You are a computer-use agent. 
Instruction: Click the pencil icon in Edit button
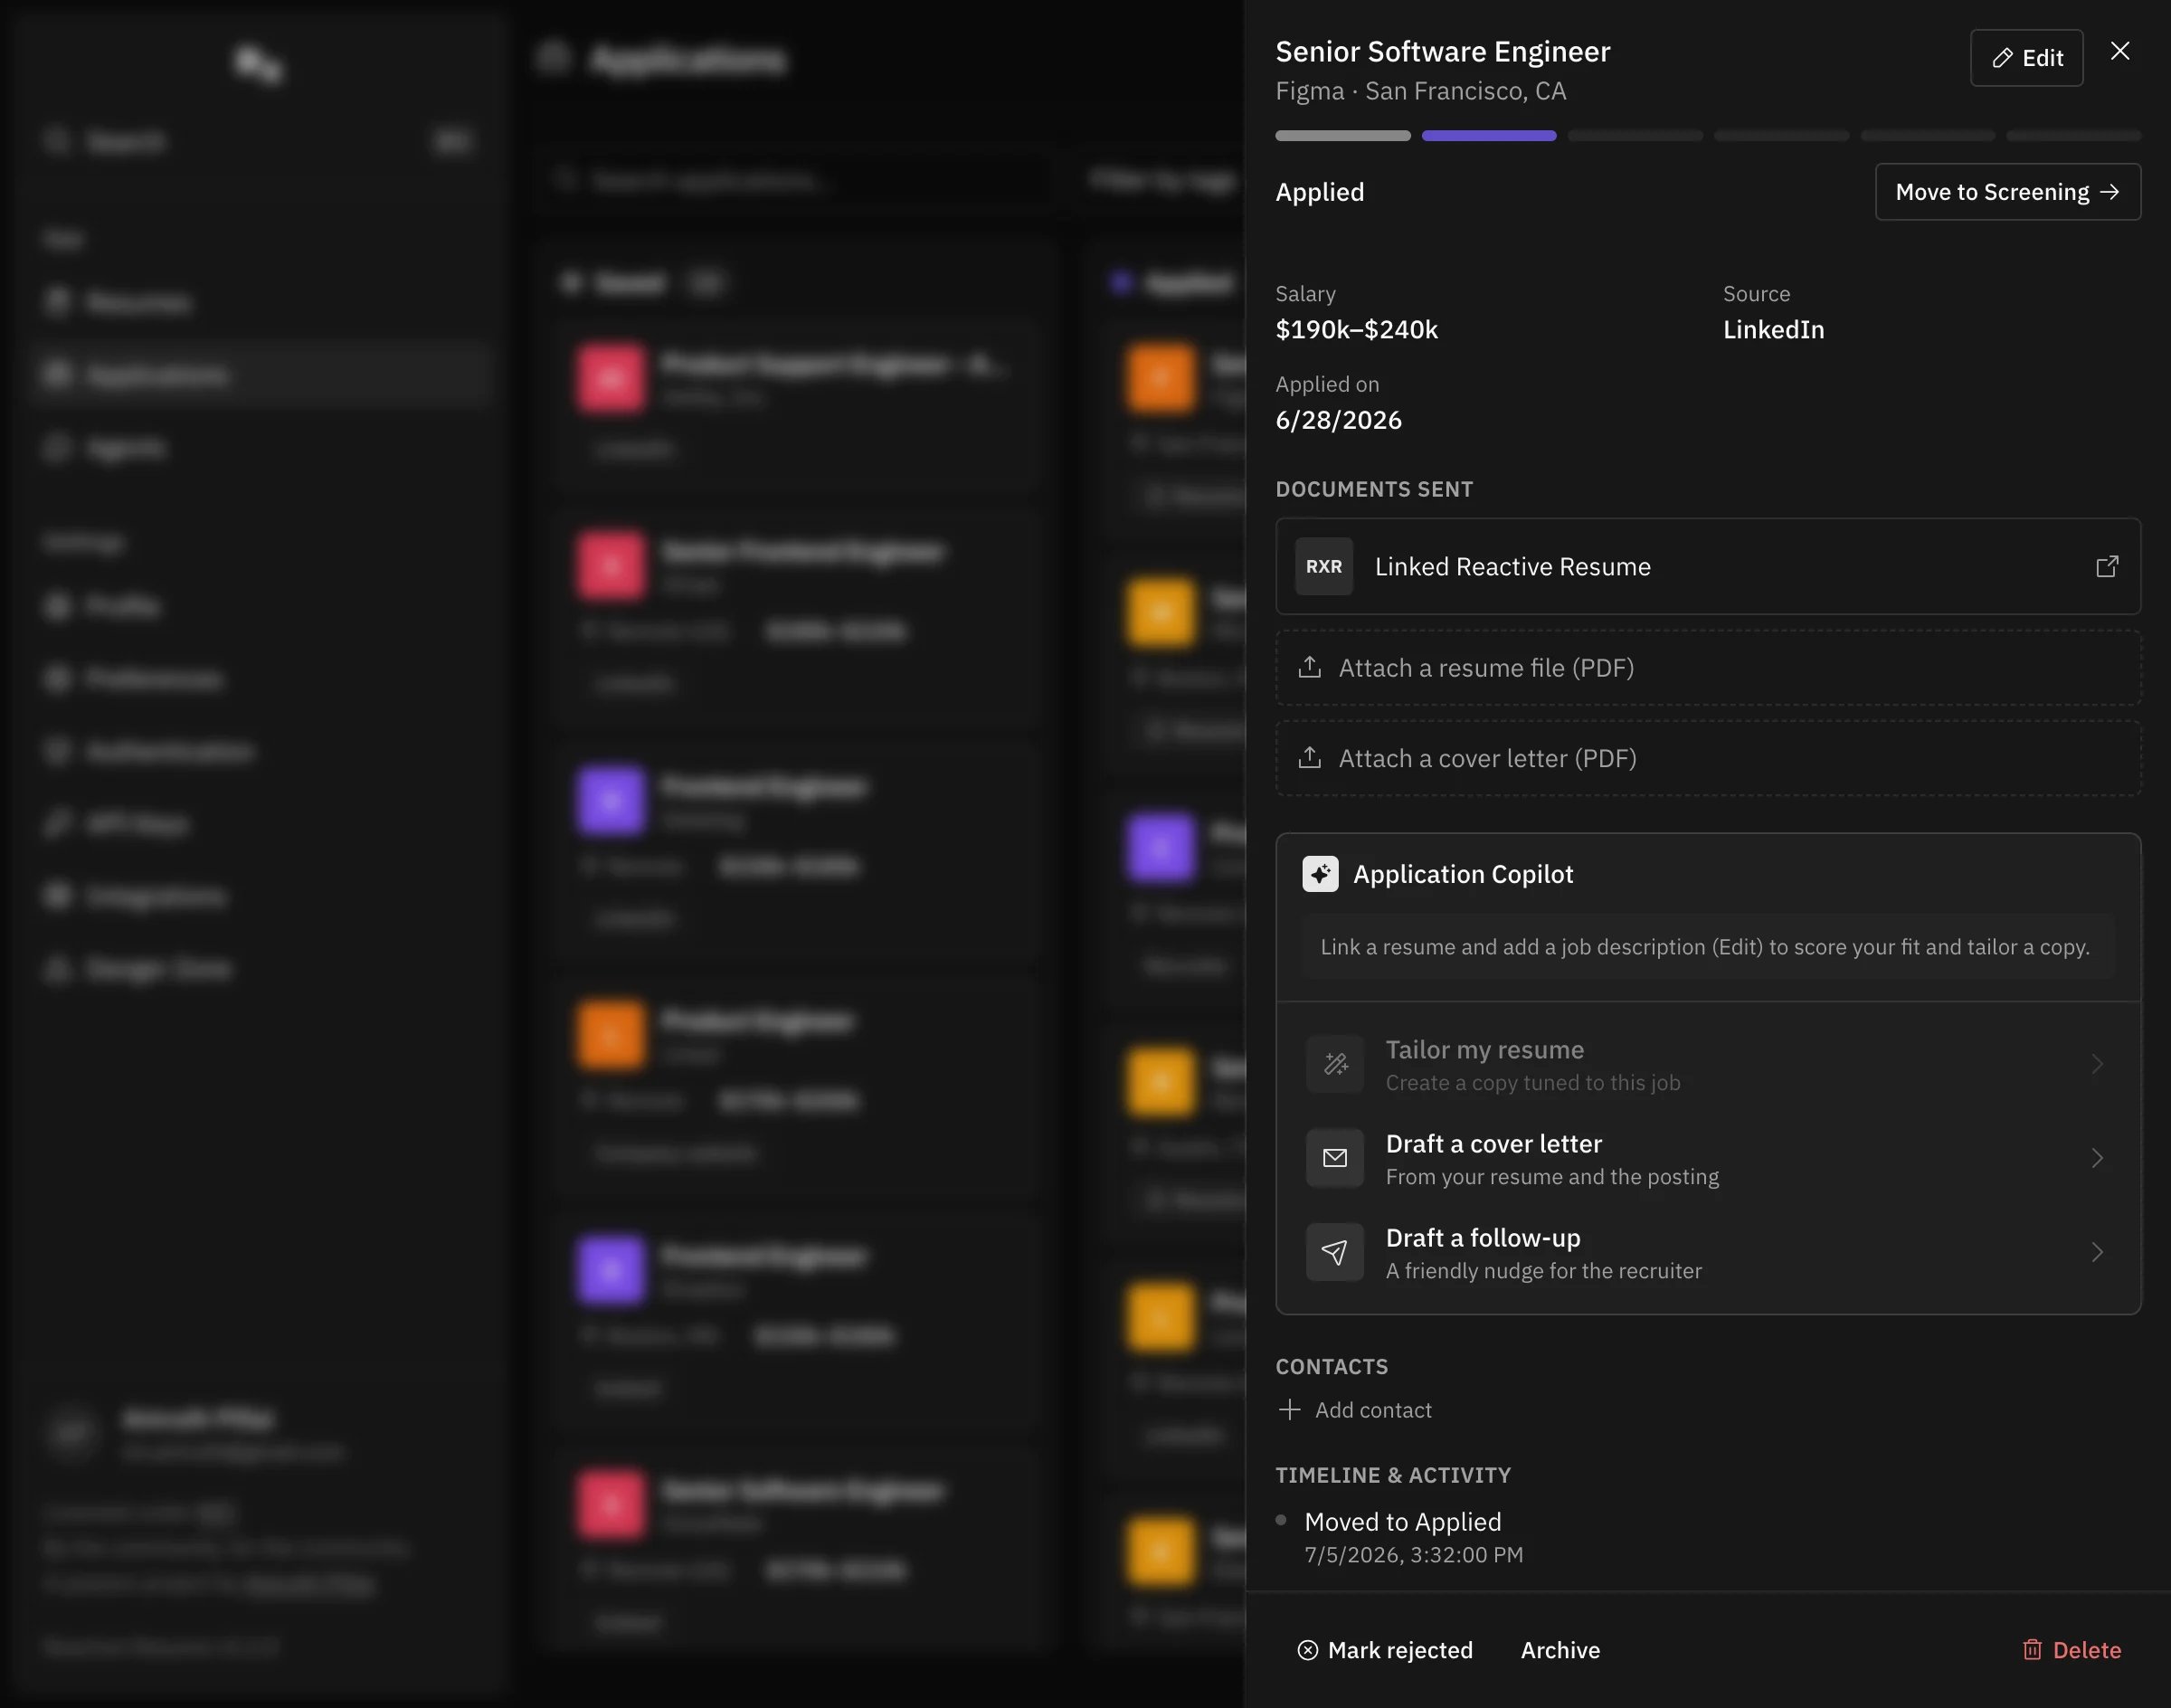pyautogui.click(x=2001, y=58)
